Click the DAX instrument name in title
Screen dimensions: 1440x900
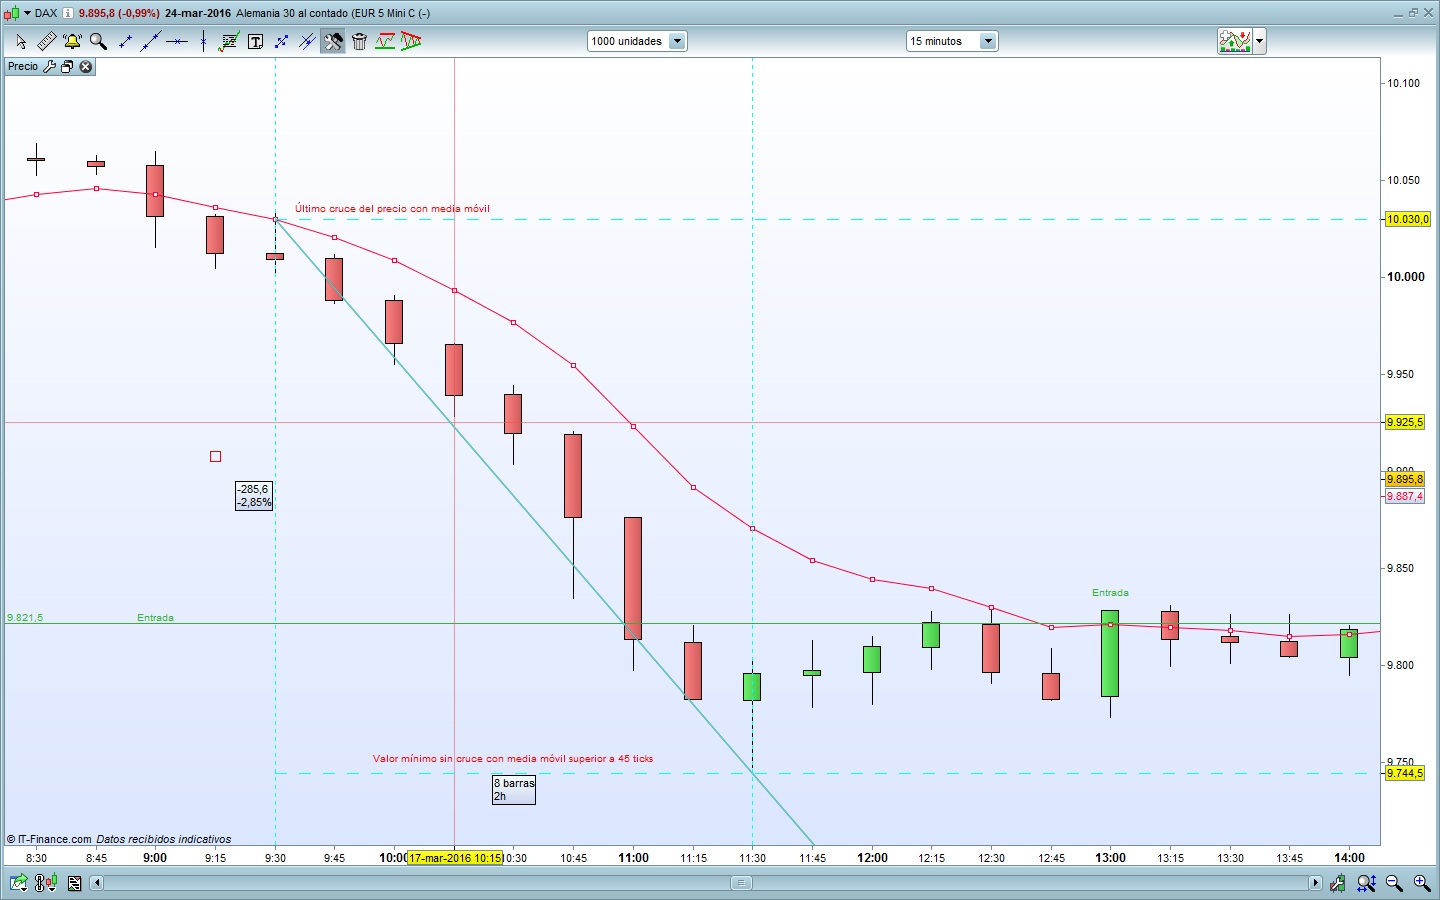(46, 13)
